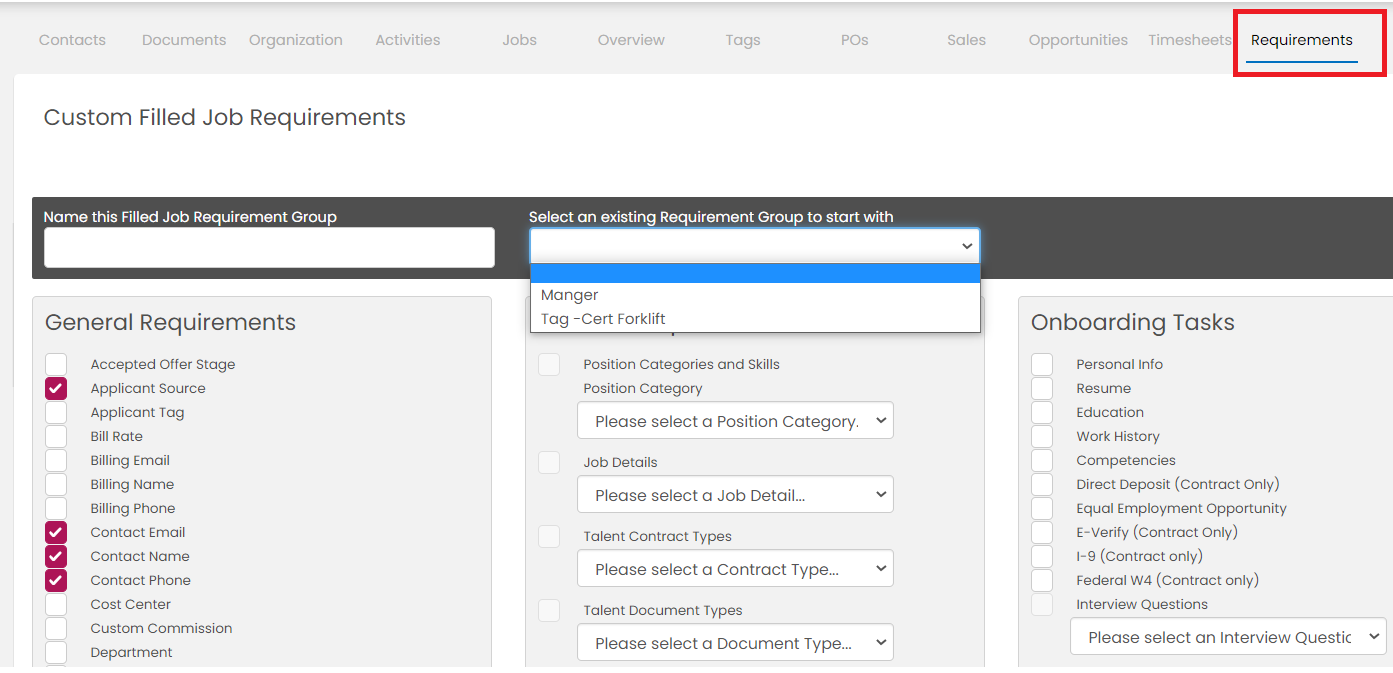Uncheck the Contact Email checkbox
Image resolution: width=1393 pixels, height=673 pixels.
[x=56, y=533]
